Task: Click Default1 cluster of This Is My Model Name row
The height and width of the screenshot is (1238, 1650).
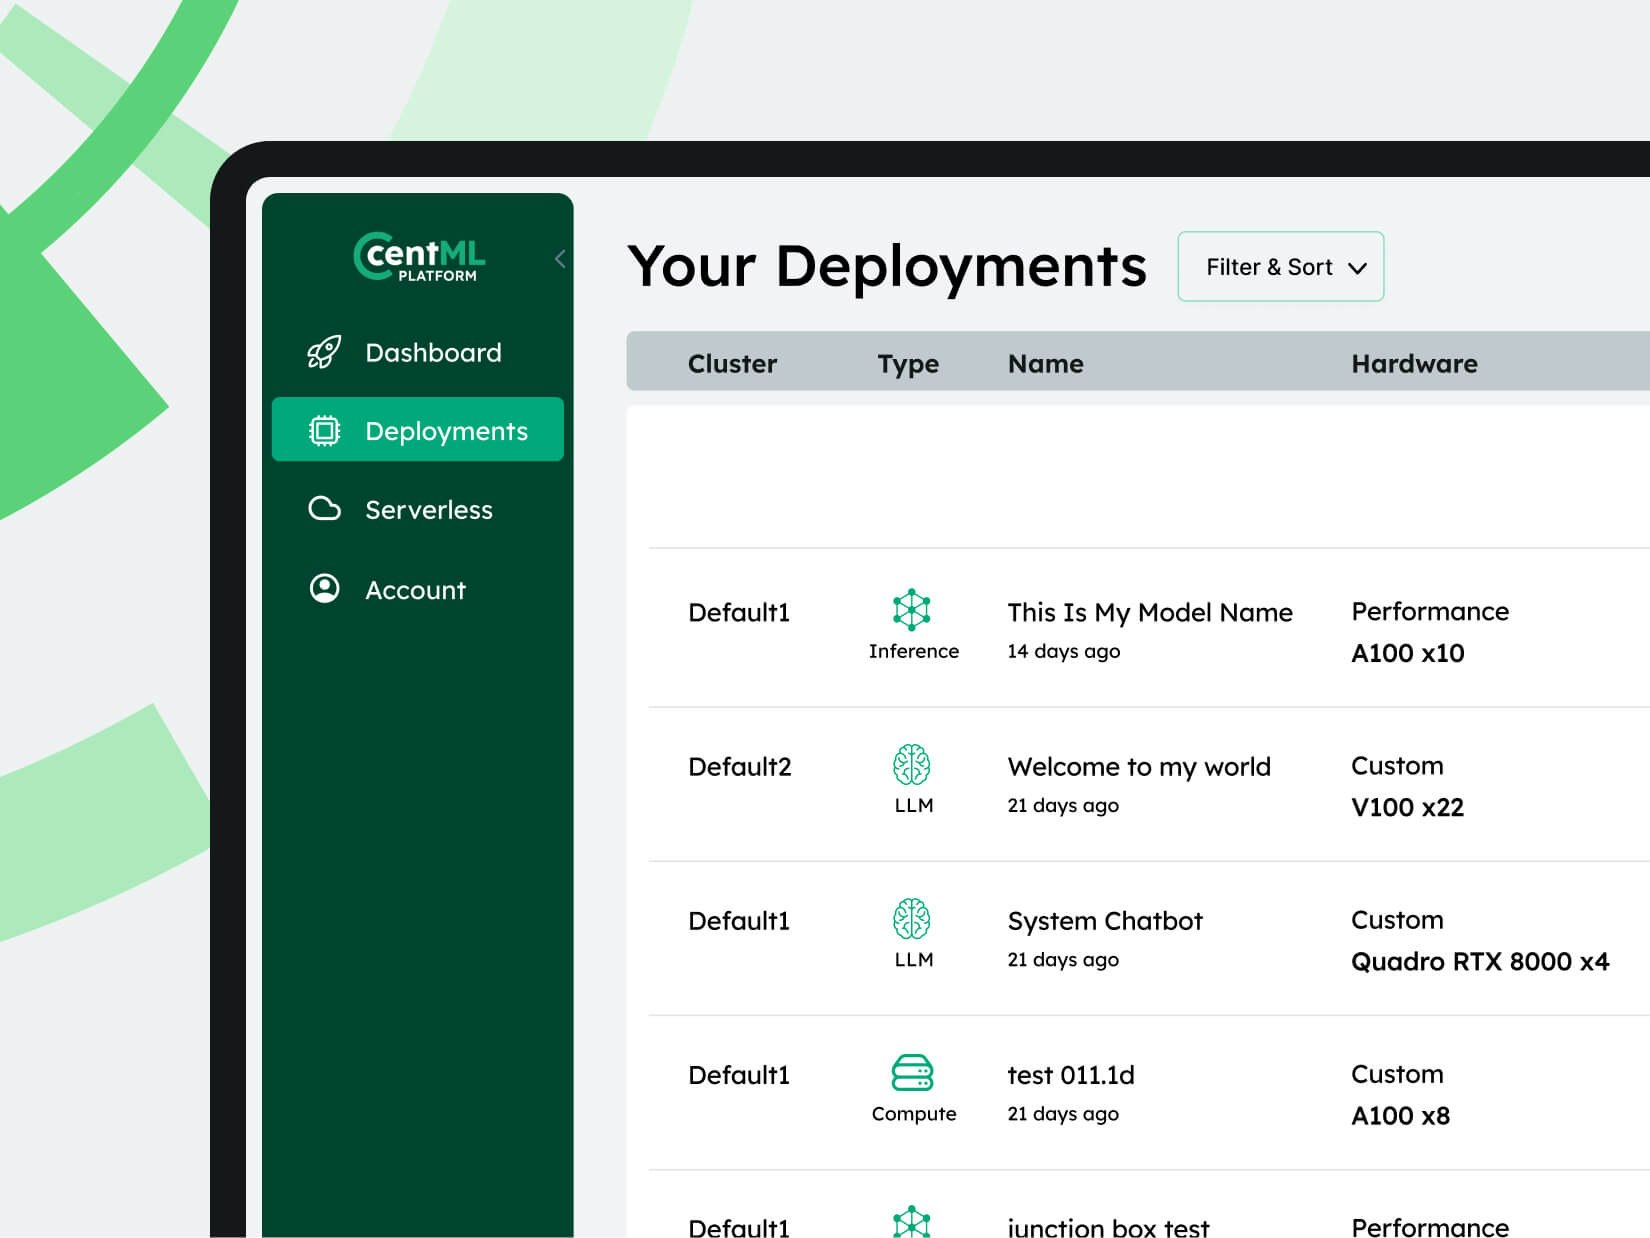Action: point(739,612)
